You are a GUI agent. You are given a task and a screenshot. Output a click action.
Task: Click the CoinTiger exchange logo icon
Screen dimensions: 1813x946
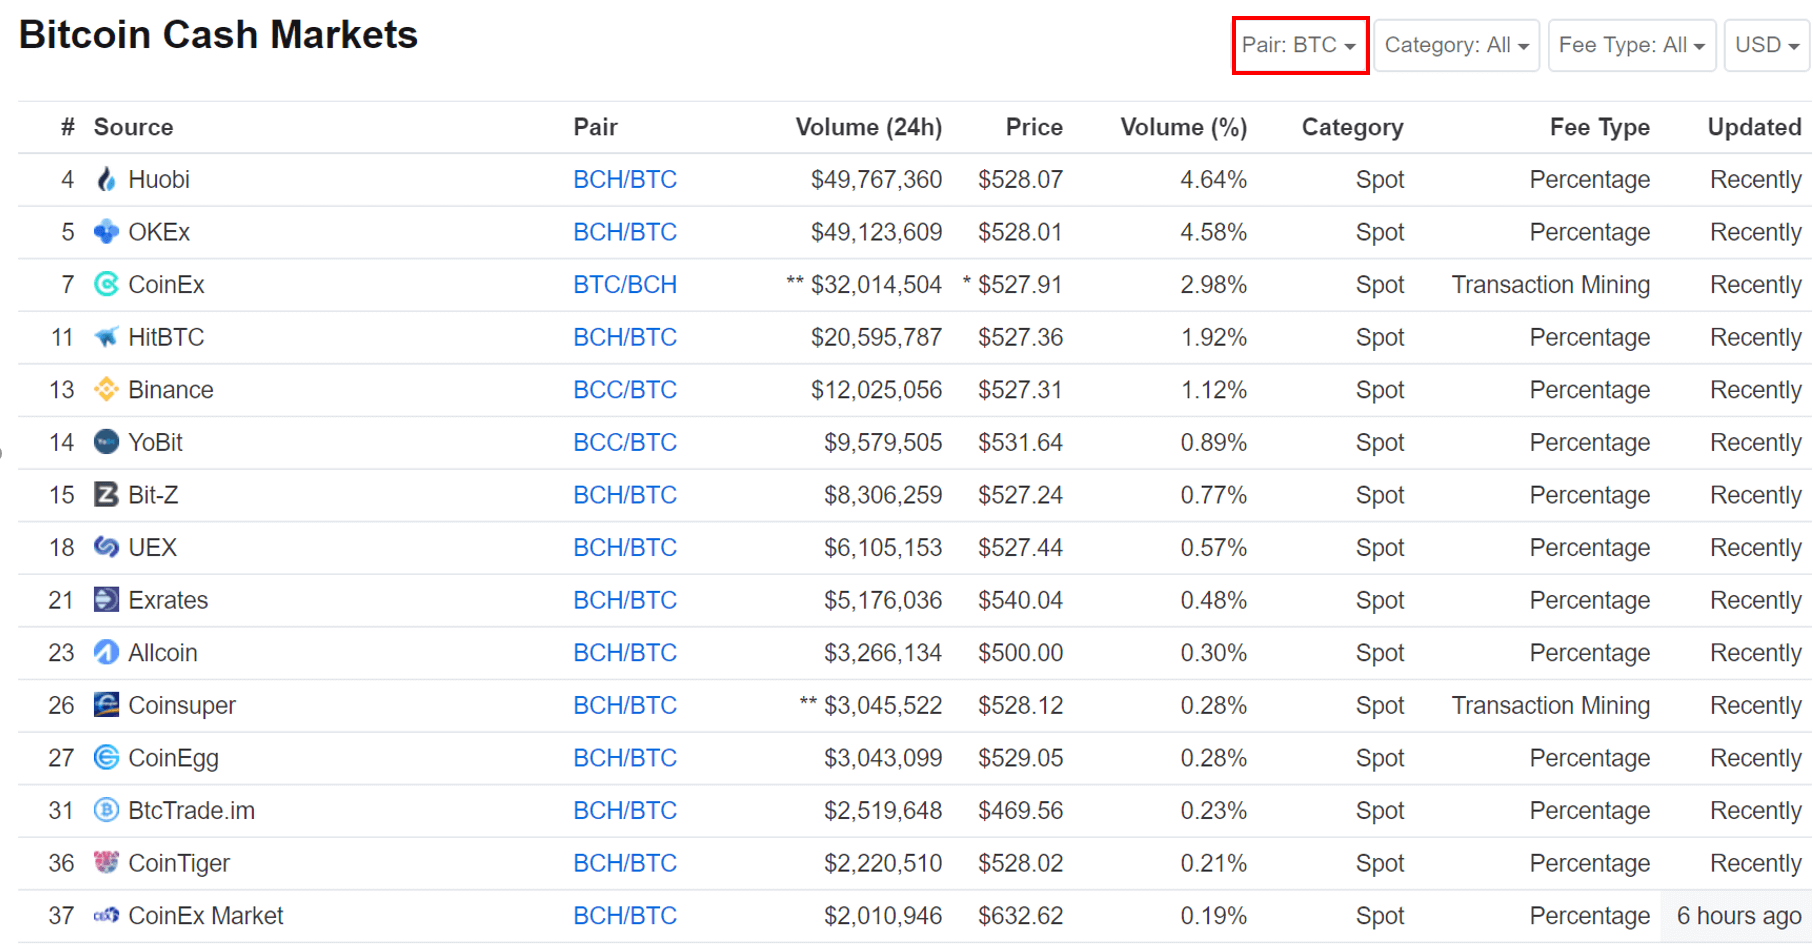(106, 862)
